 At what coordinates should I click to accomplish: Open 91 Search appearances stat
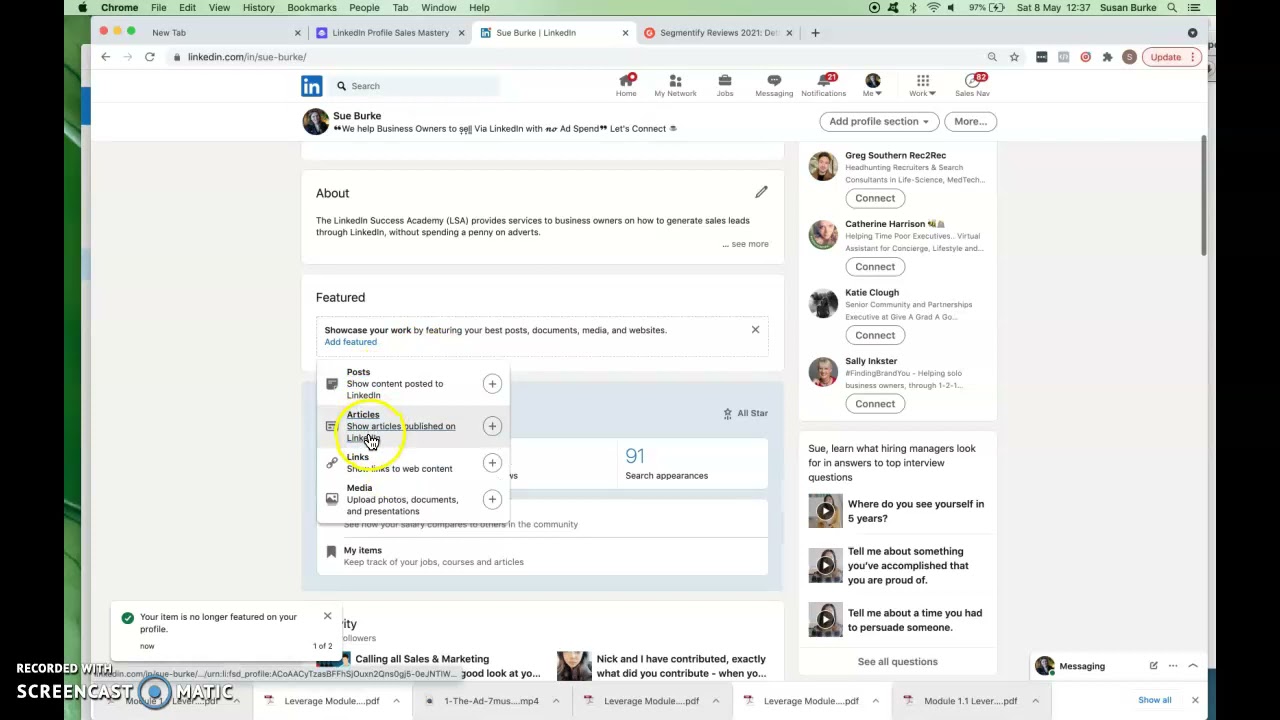666,464
